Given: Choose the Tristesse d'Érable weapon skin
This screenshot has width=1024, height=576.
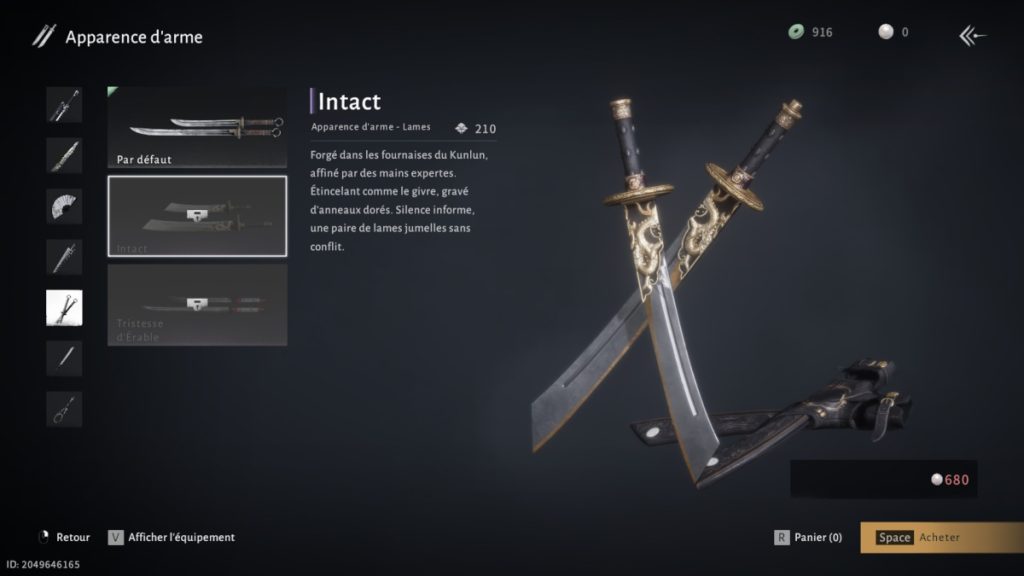Looking at the screenshot, I should pyautogui.click(x=197, y=305).
